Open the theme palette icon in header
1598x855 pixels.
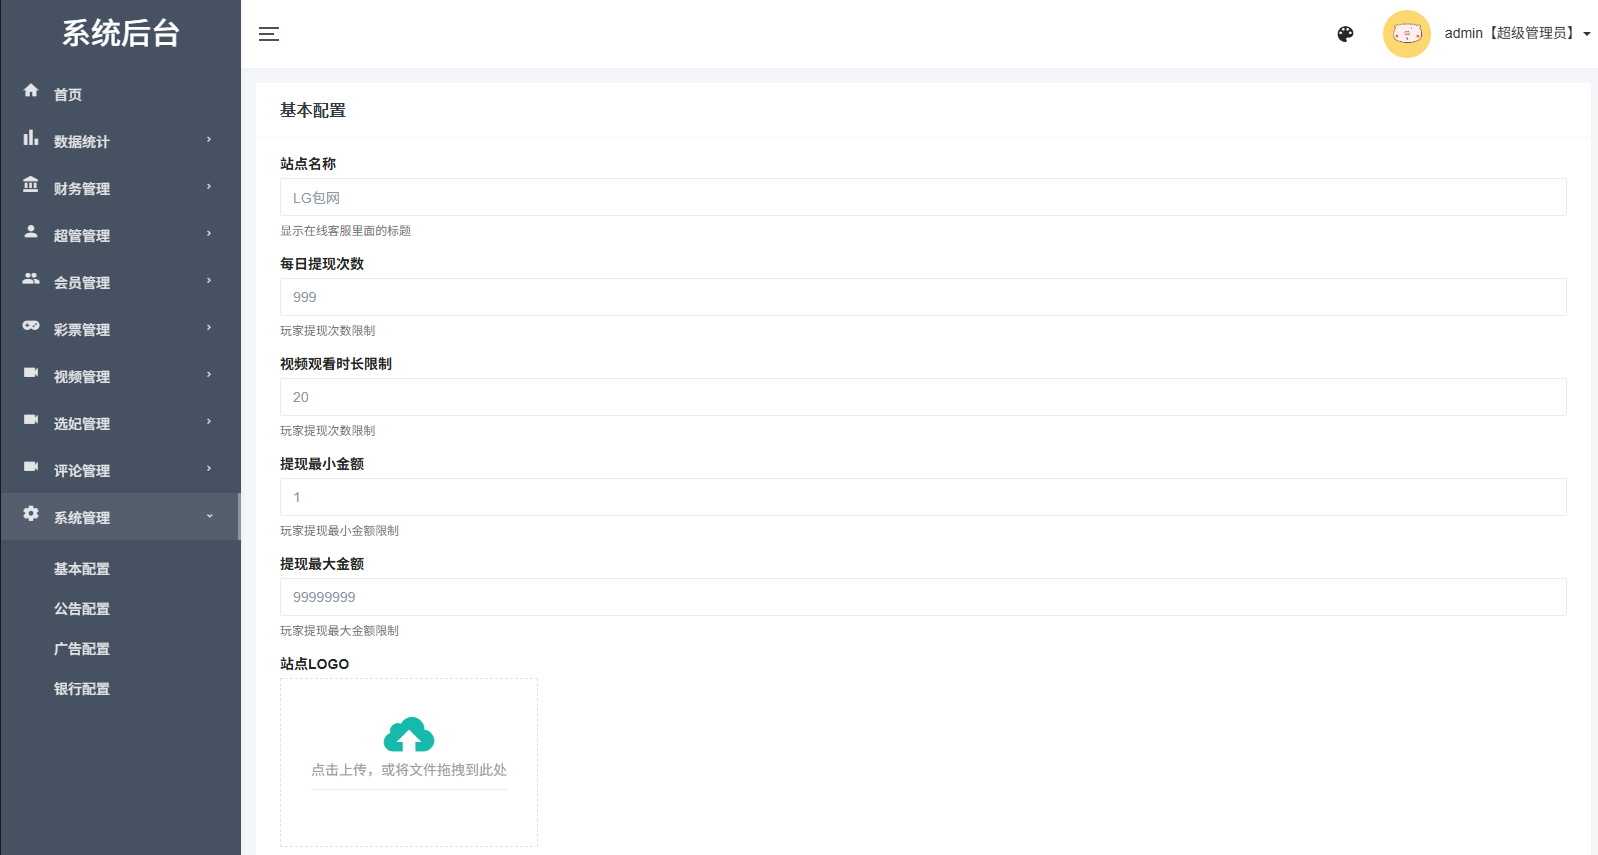click(1345, 34)
